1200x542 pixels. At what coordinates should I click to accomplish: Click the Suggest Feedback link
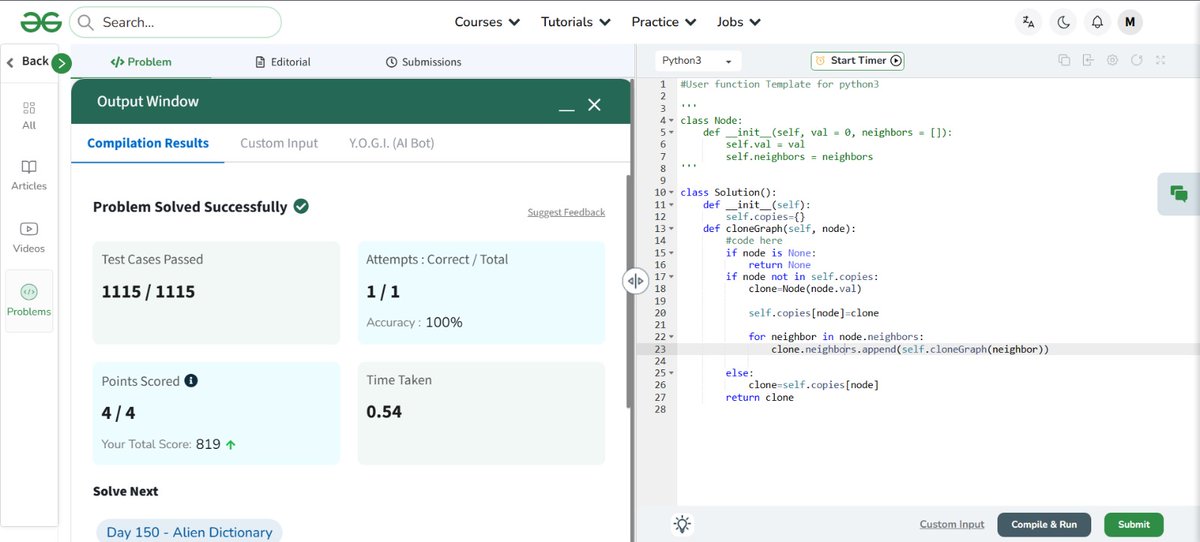566,212
